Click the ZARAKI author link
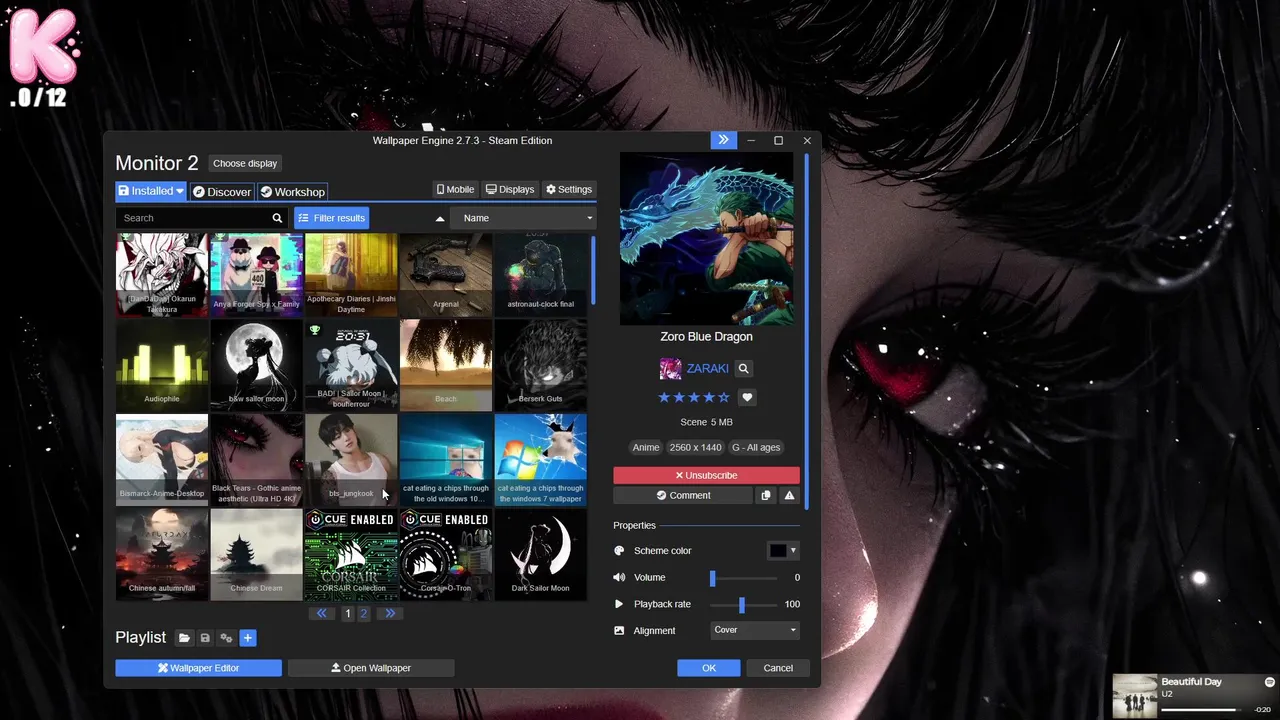 pyautogui.click(x=707, y=369)
